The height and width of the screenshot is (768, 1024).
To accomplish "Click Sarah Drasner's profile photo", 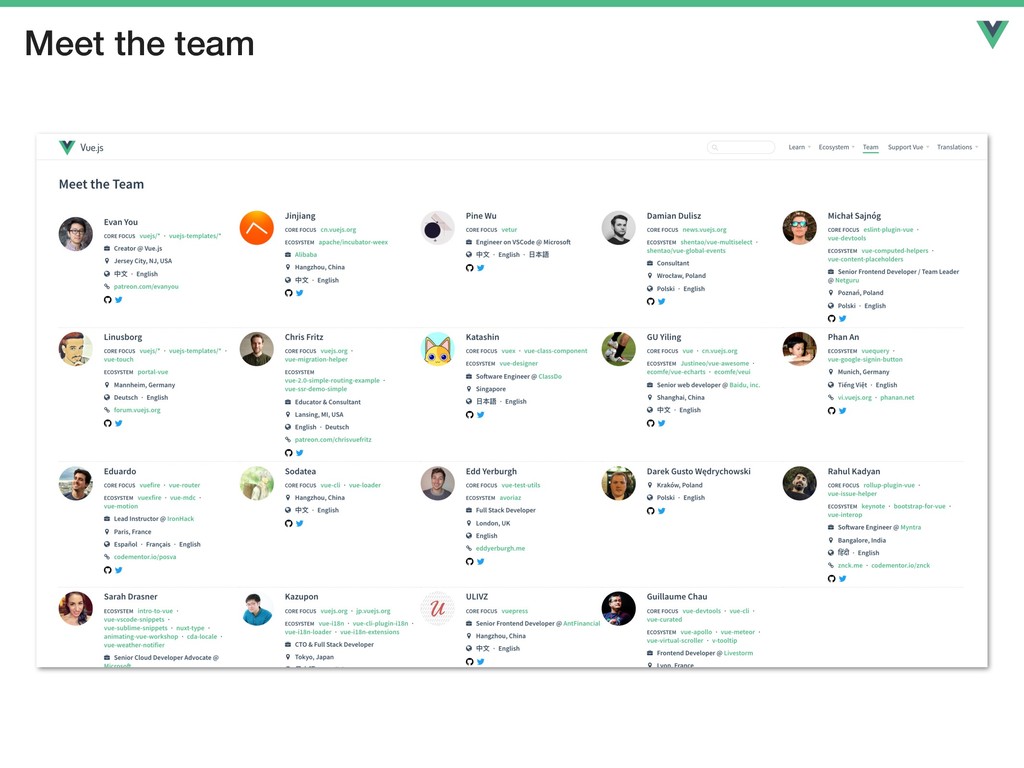I will (76, 608).
